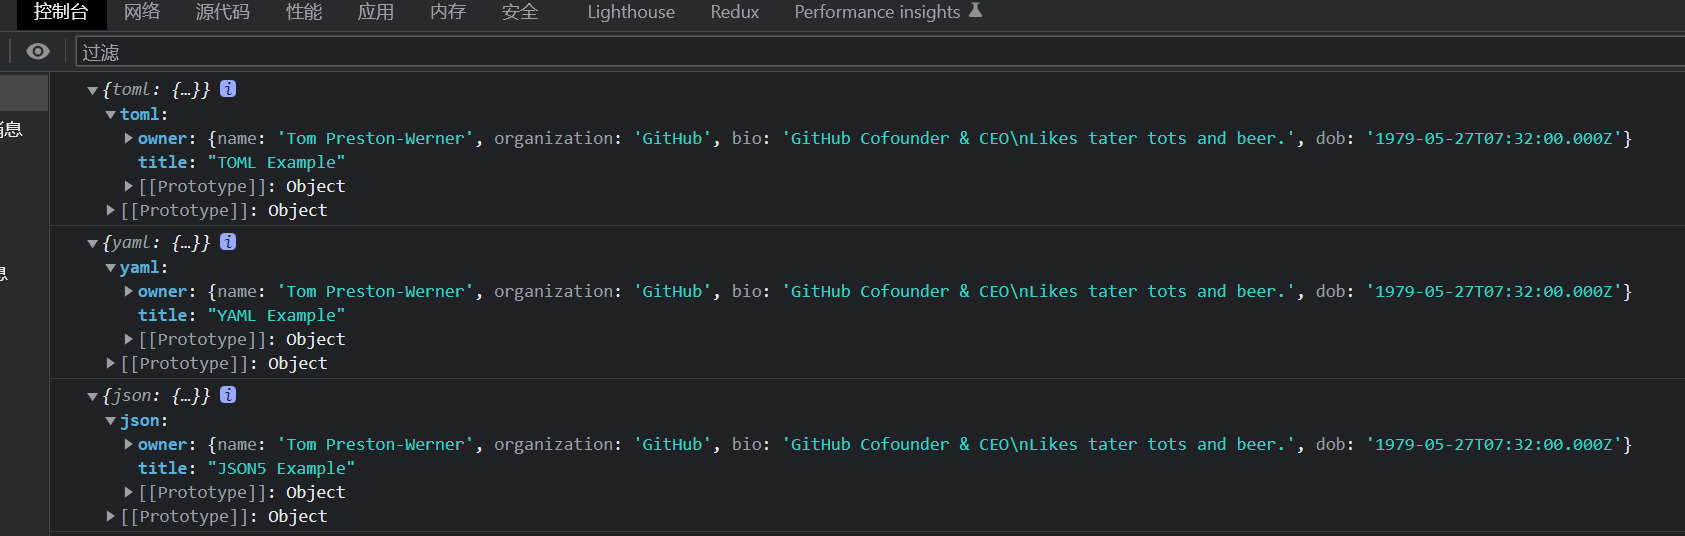Click the info icon next to json object
The height and width of the screenshot is (536, 1685).
(x=228, y=395)
